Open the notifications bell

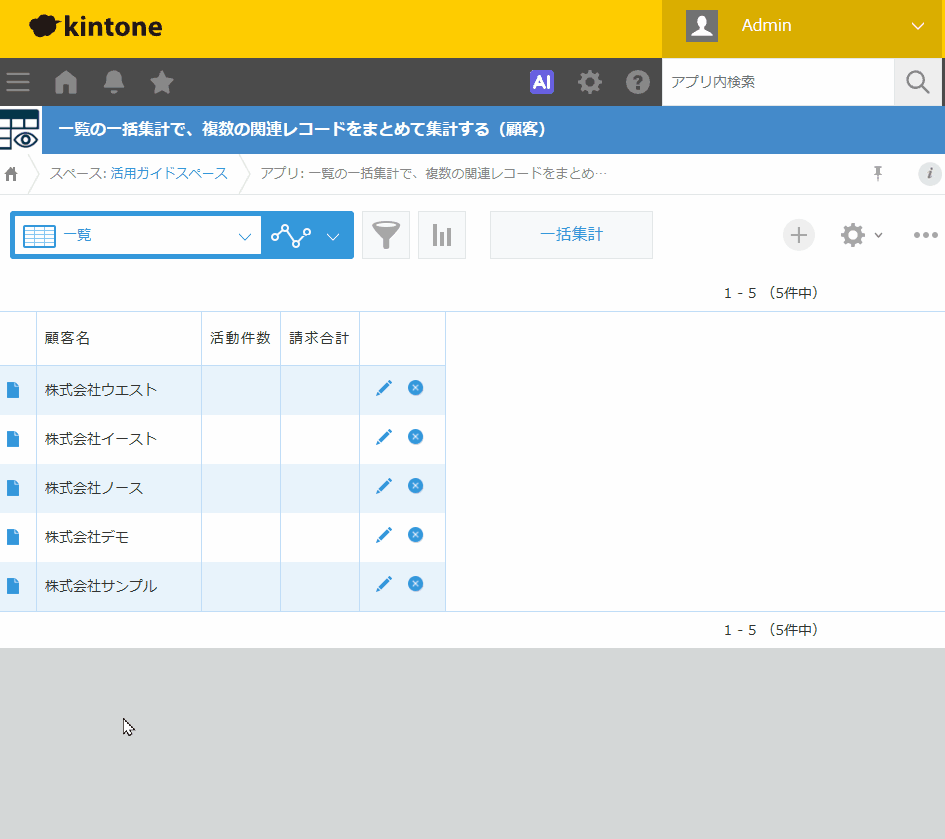pos(114,82)
